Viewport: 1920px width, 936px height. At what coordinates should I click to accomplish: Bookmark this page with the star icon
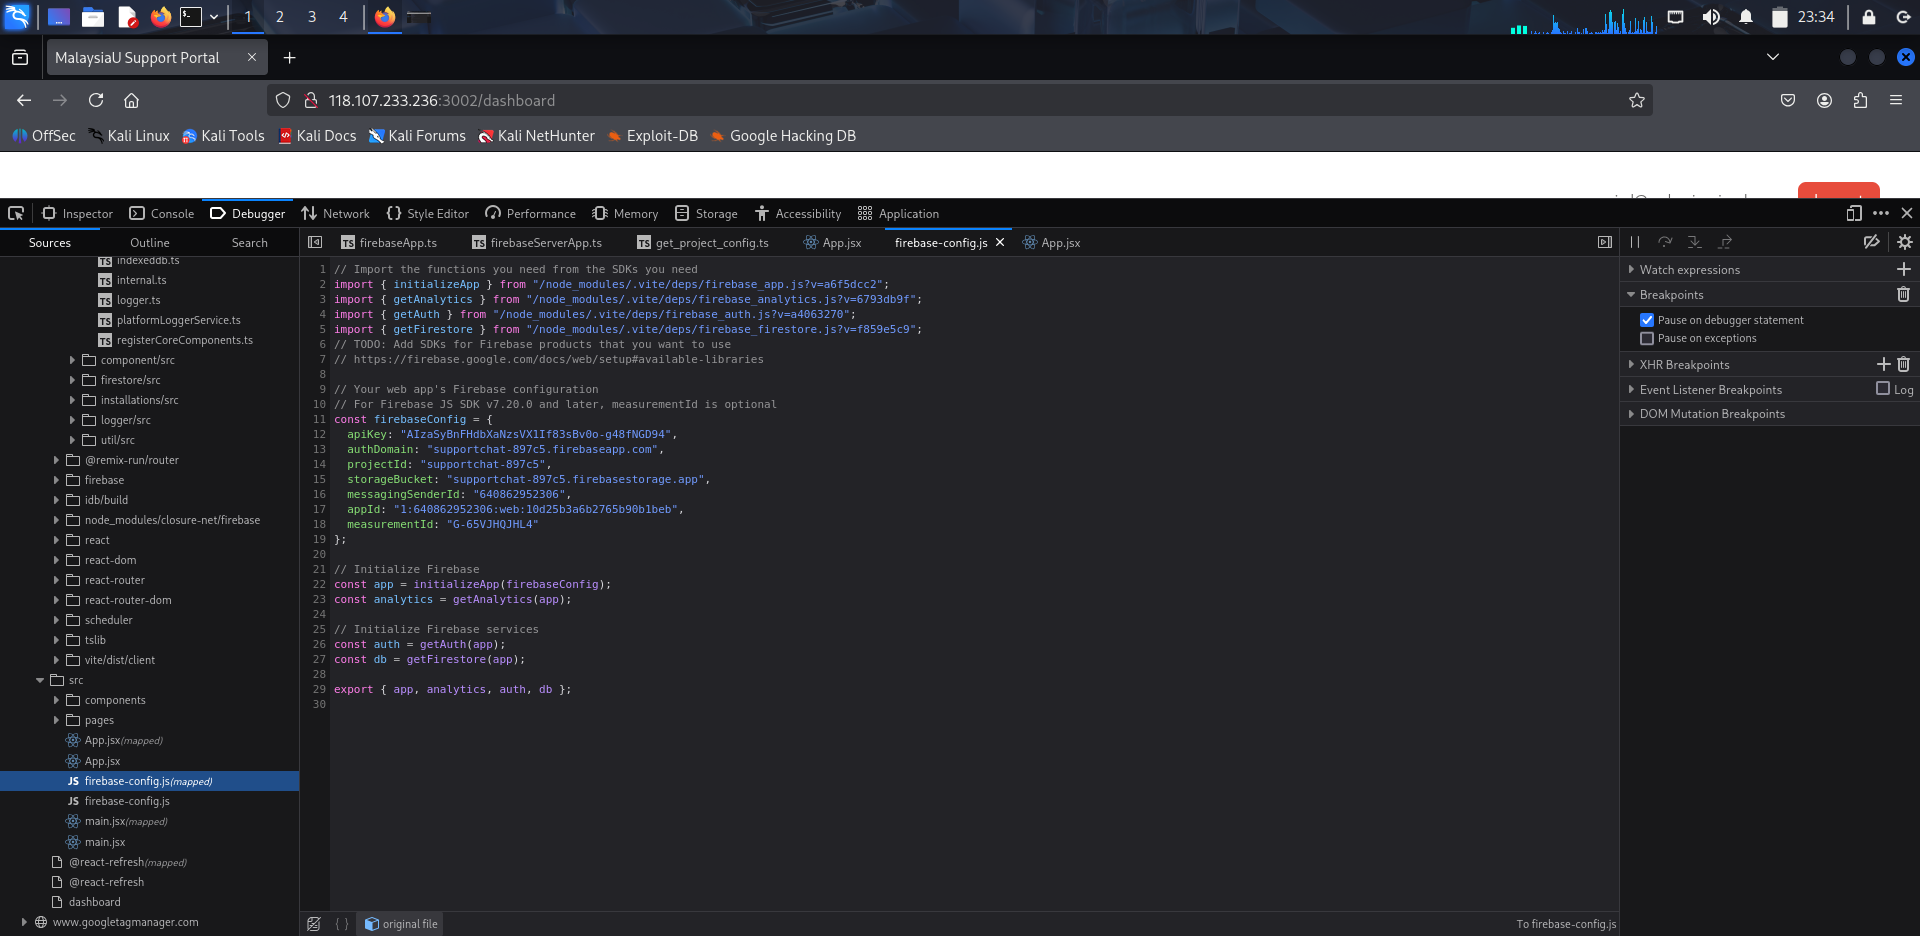pyautogui.click(x=1636, y=100)
